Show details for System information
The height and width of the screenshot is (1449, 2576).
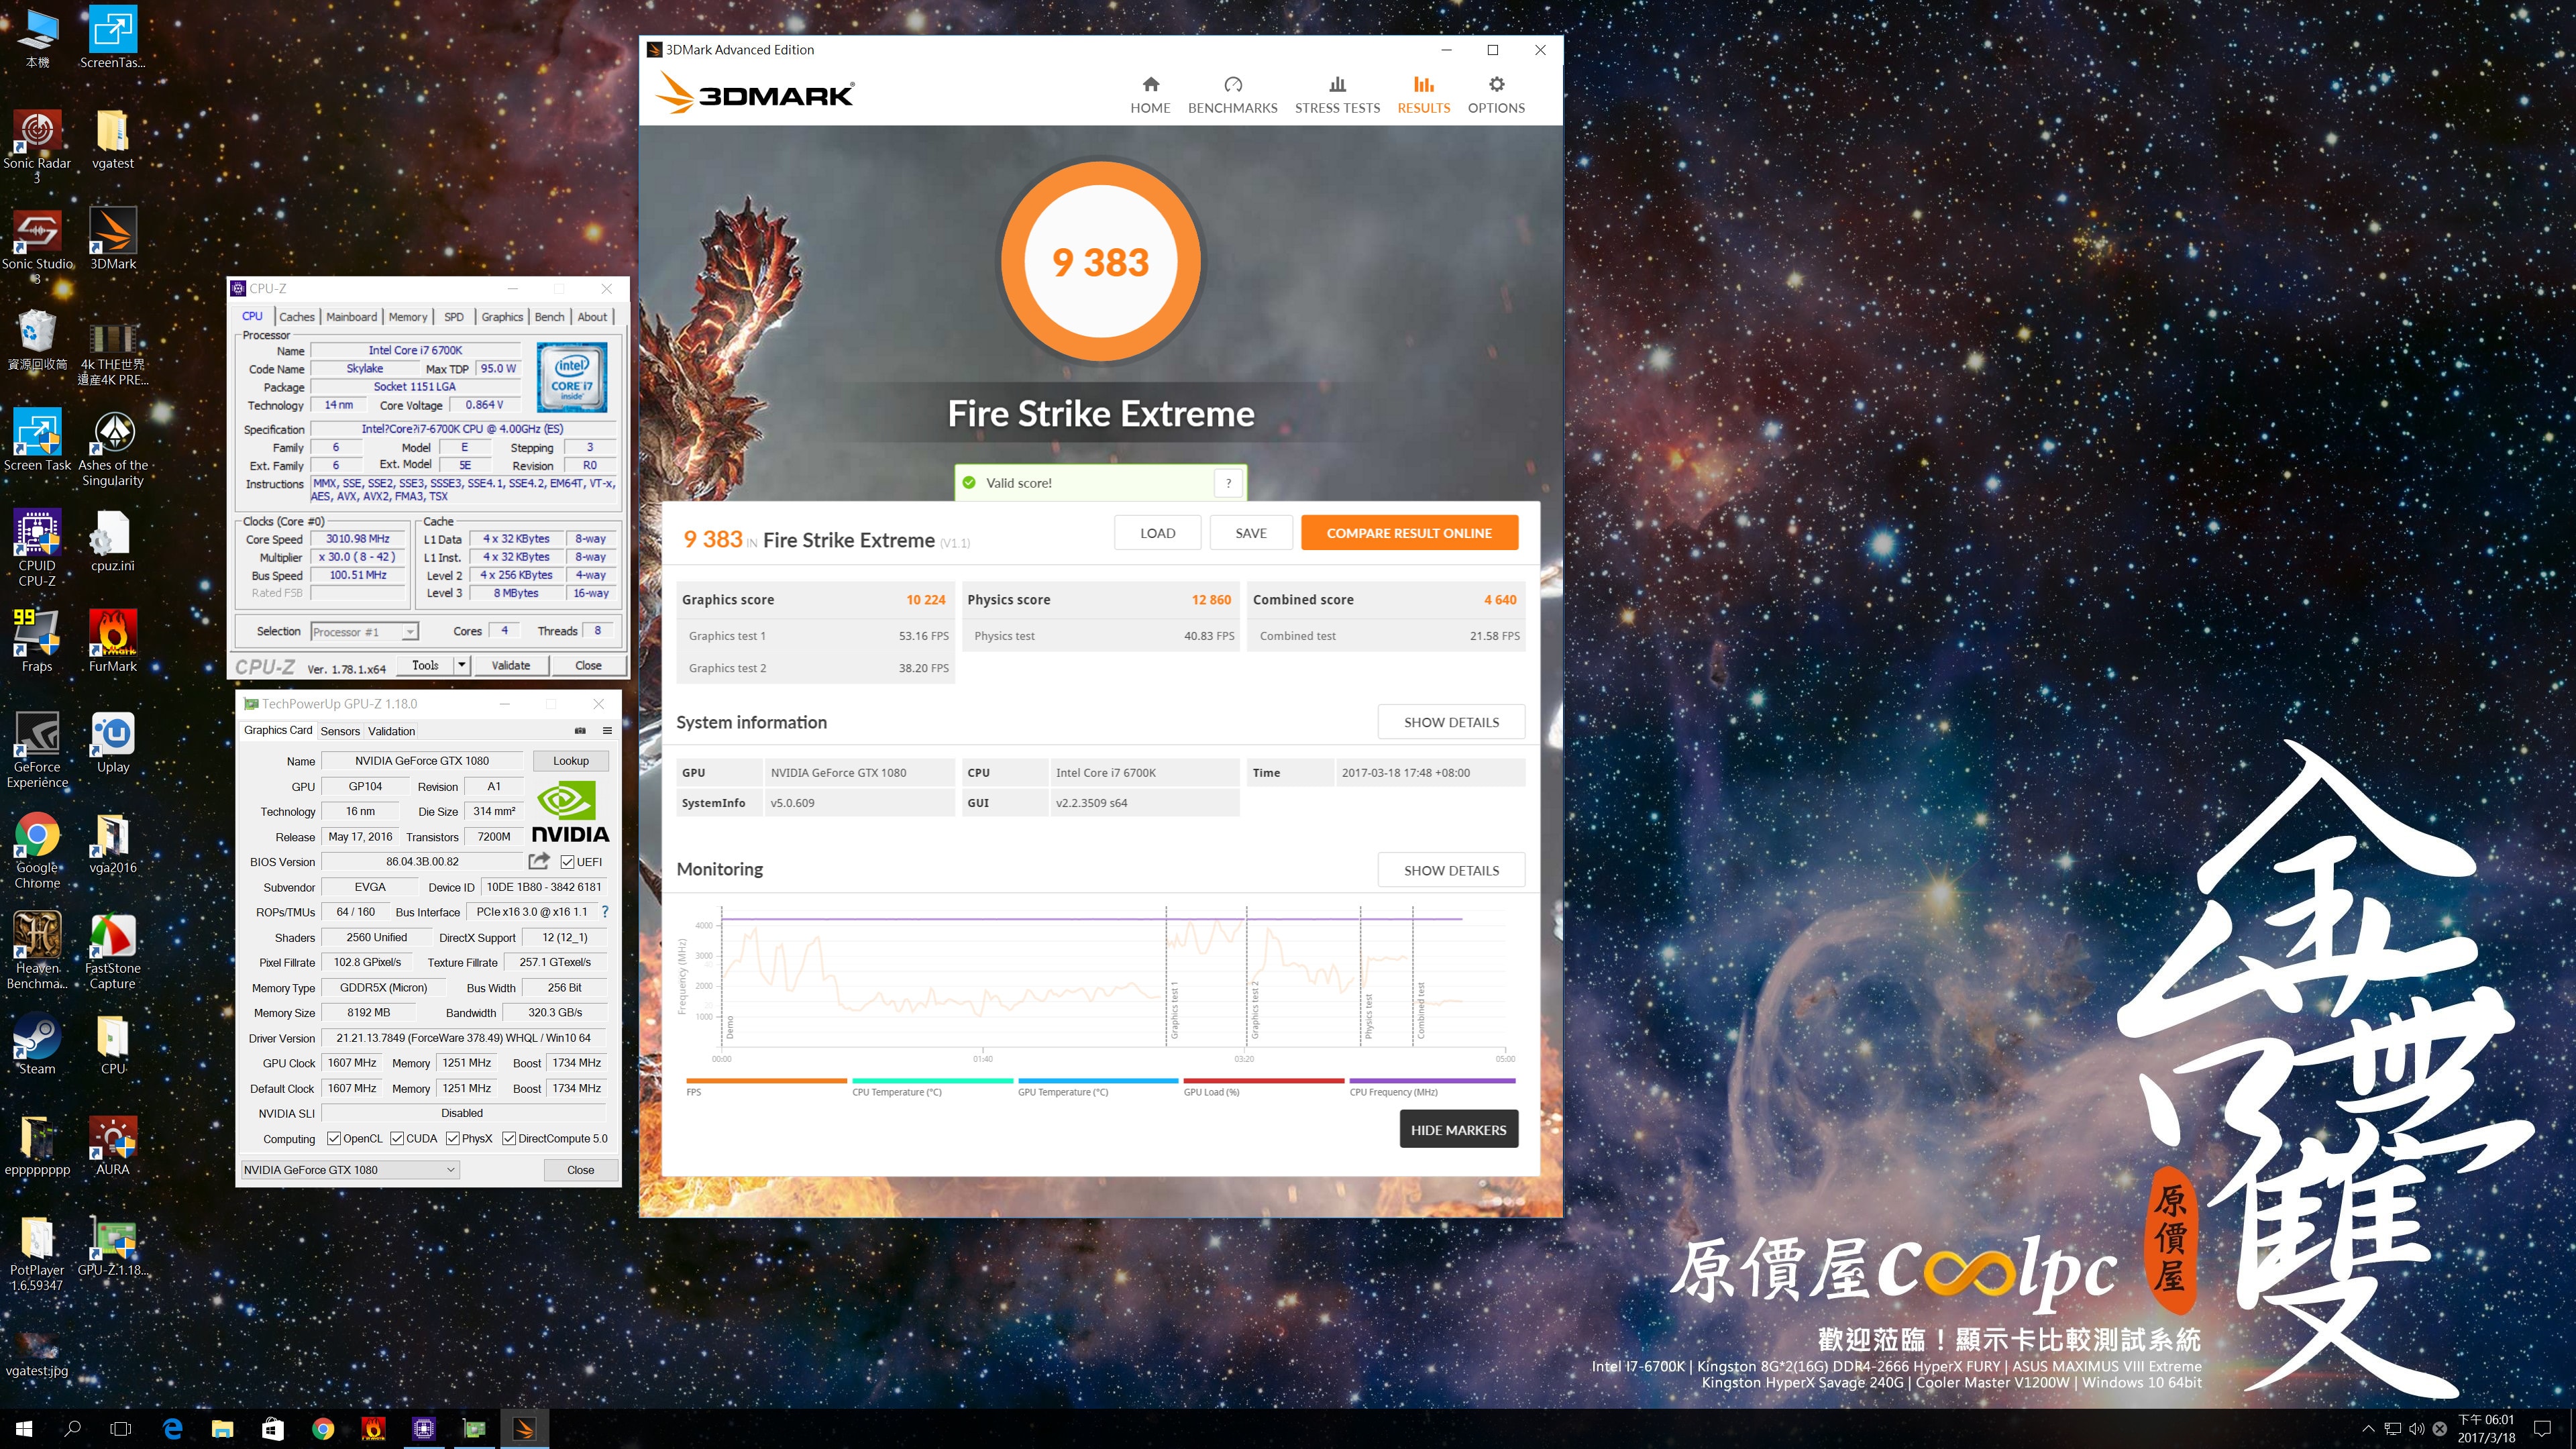(x=1451, y=722)
